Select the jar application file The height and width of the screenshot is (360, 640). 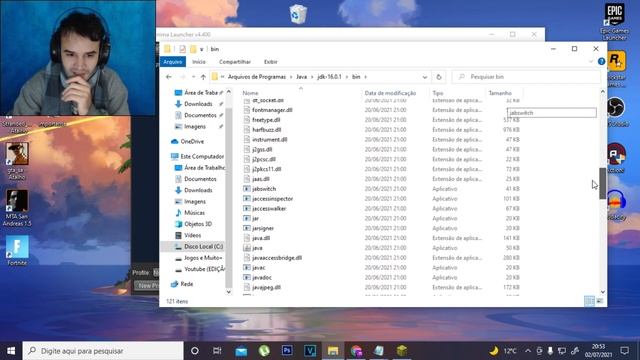[x=256, y=218]
